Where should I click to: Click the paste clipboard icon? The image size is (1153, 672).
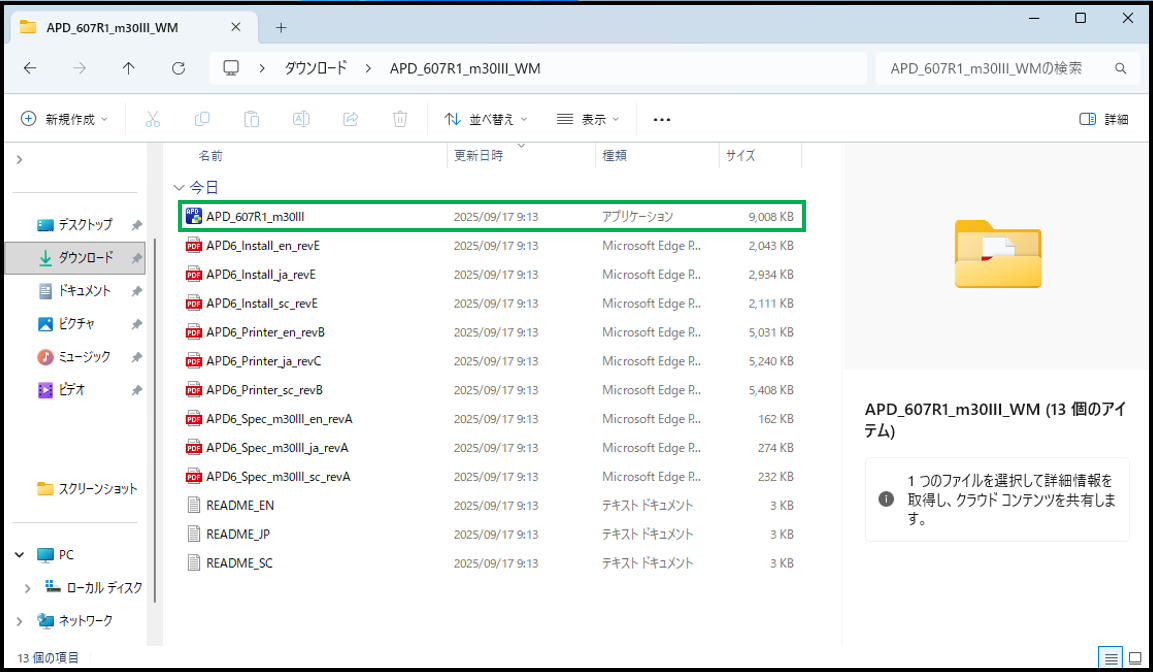pos(252,119)
